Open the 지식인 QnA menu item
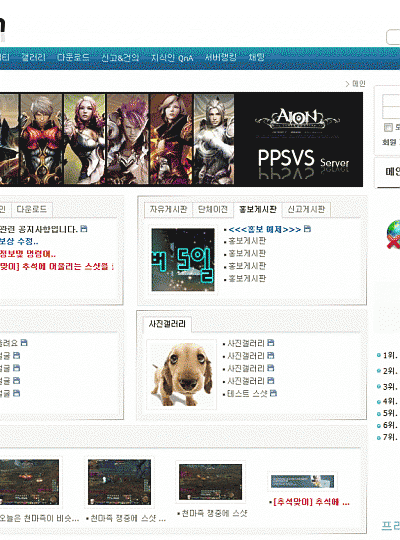The height and width of the screenshot is (540, 400). (x=172, y=58)
